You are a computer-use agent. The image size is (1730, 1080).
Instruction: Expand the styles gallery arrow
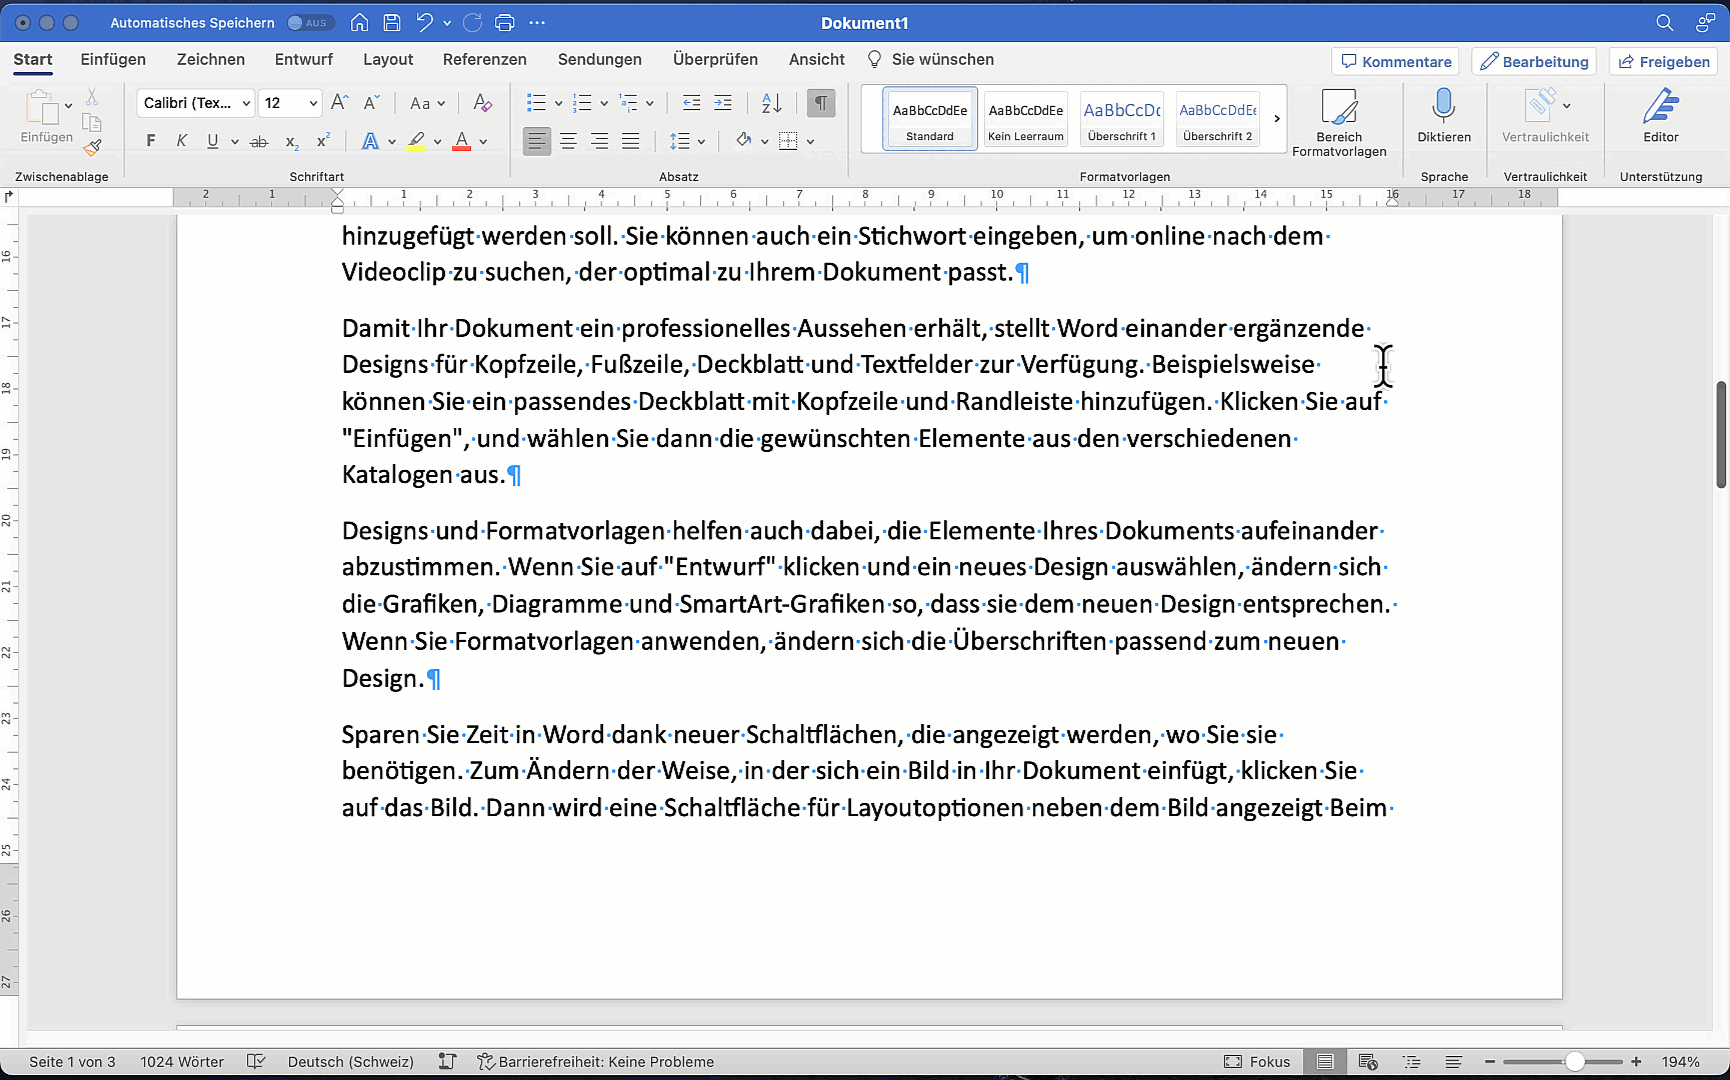point(1277,118)
